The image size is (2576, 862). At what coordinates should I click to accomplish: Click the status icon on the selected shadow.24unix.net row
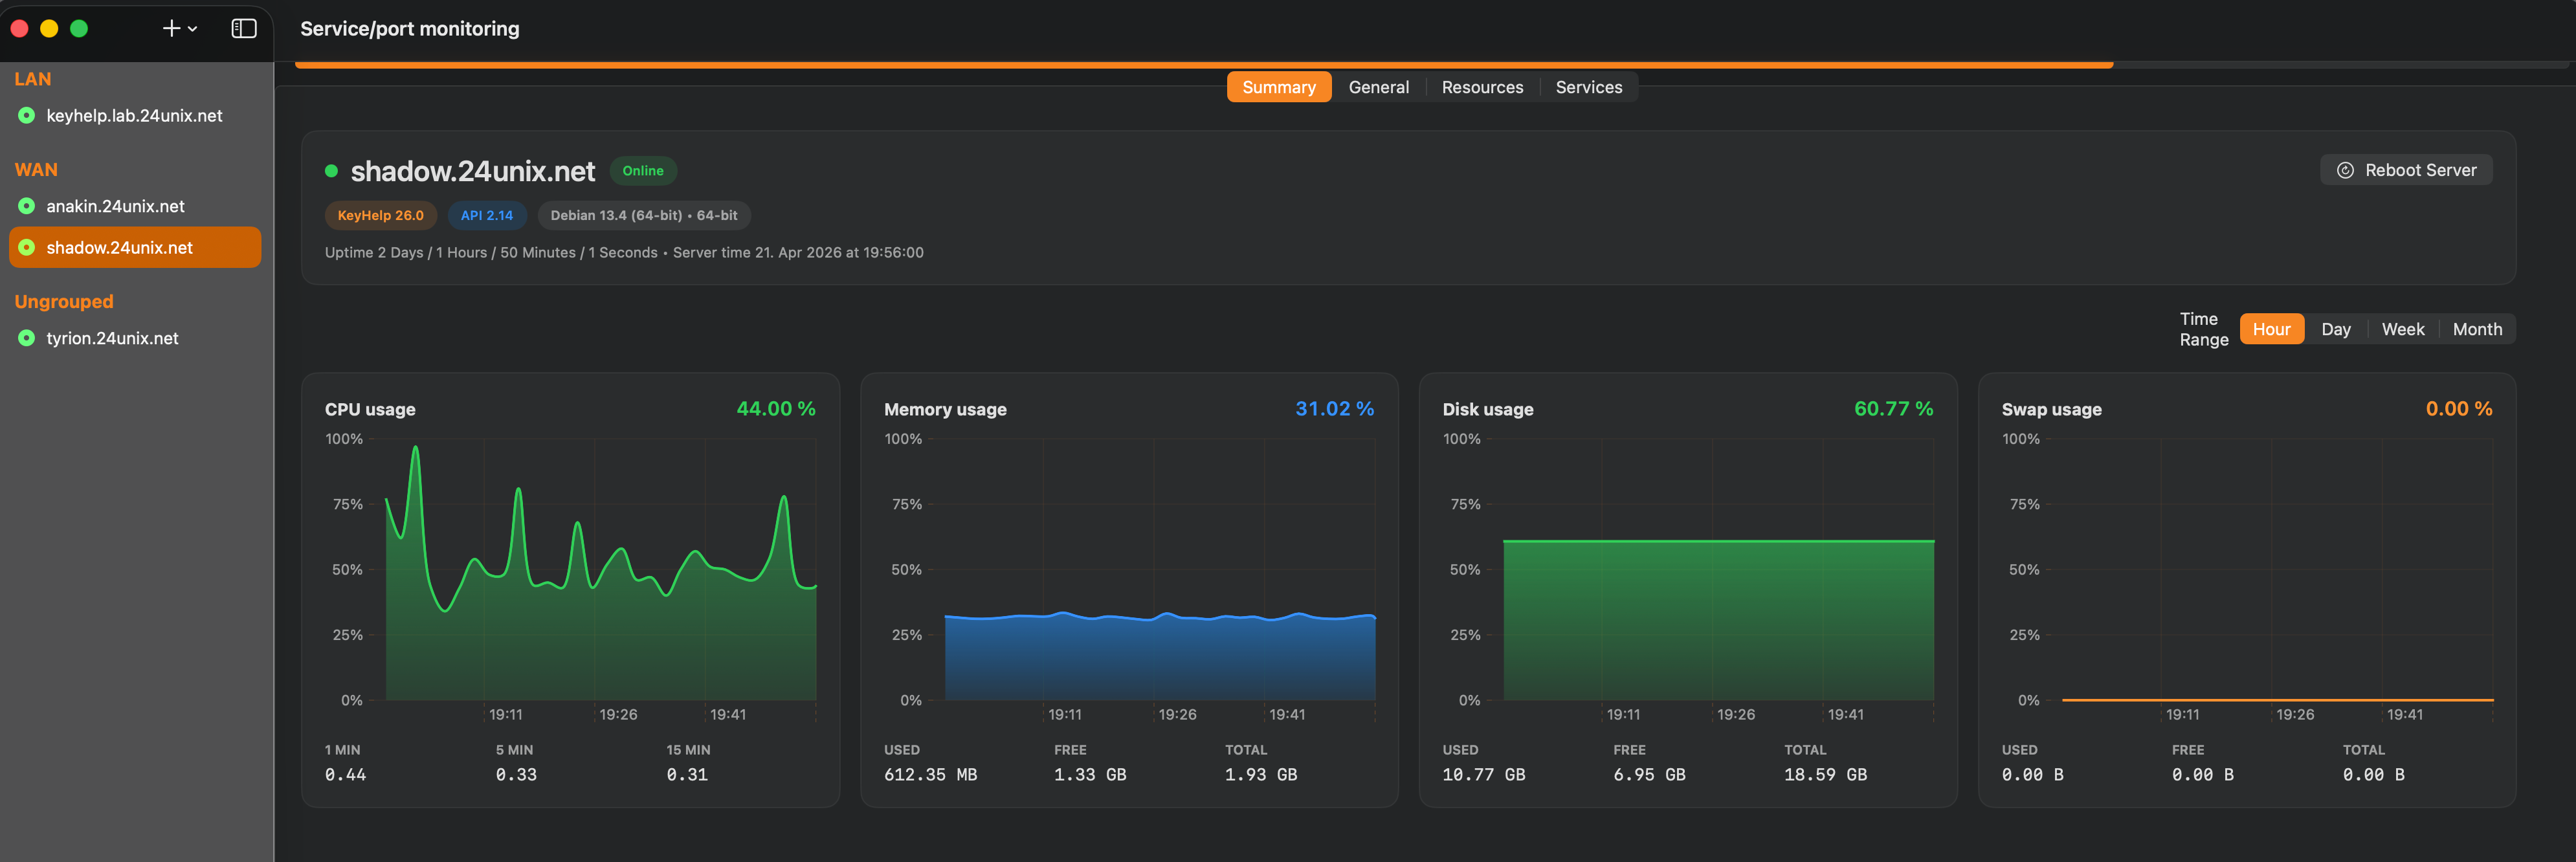pyautogui.click(x=27, y=247)
